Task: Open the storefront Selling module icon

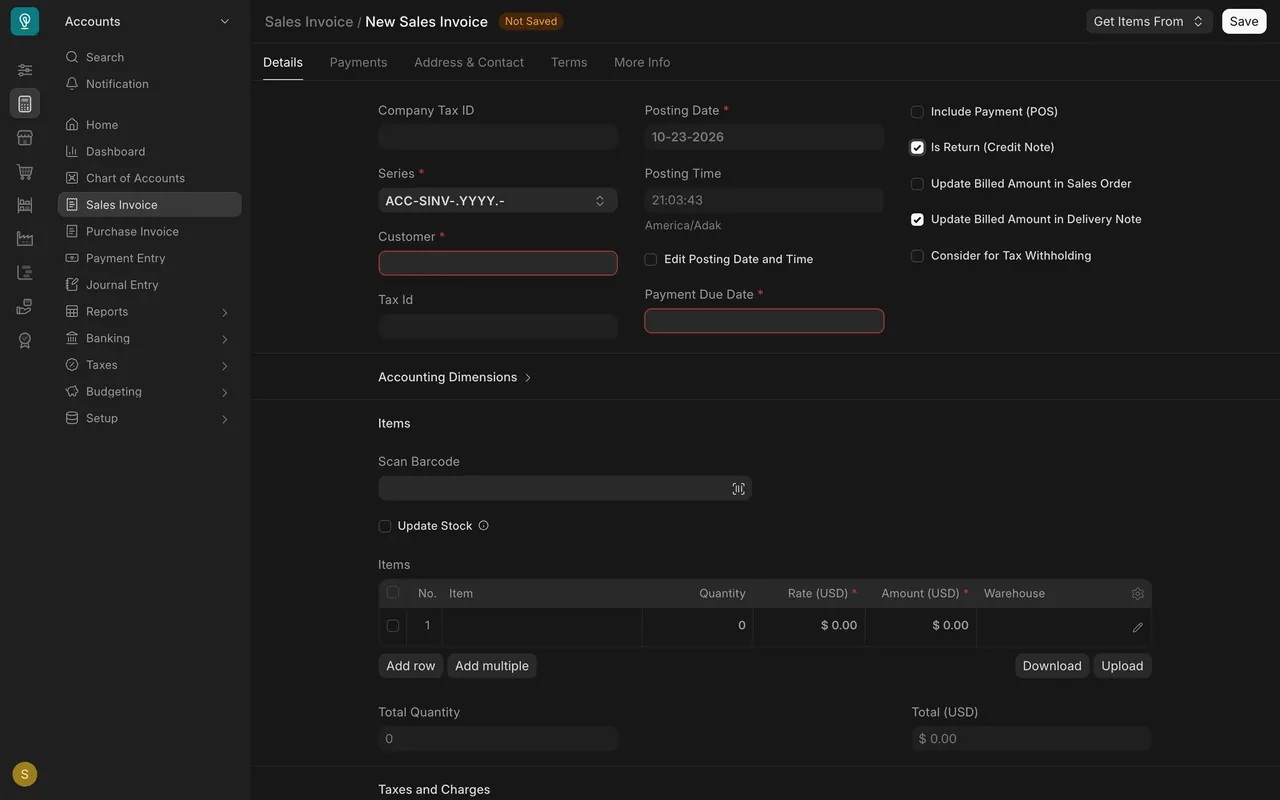Action: coord(25,138)
